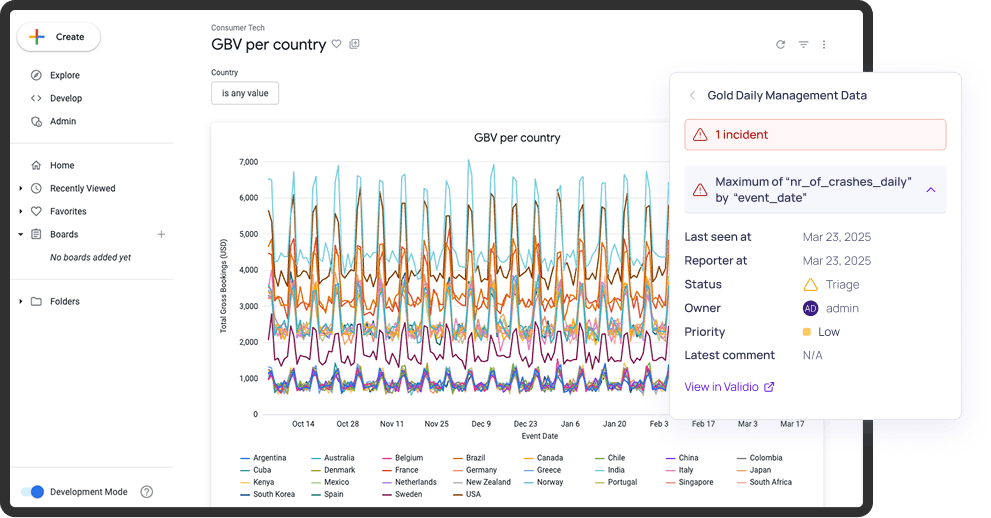This screenshot has height=518, width=991.
Task: Click the help question mark icon
Action: click(x=147, y=492)
